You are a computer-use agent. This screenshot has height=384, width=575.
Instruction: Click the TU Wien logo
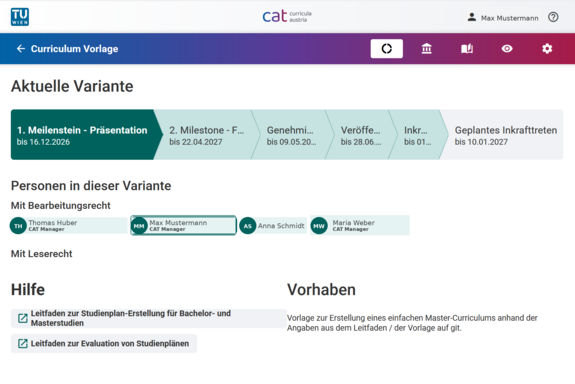20,17
